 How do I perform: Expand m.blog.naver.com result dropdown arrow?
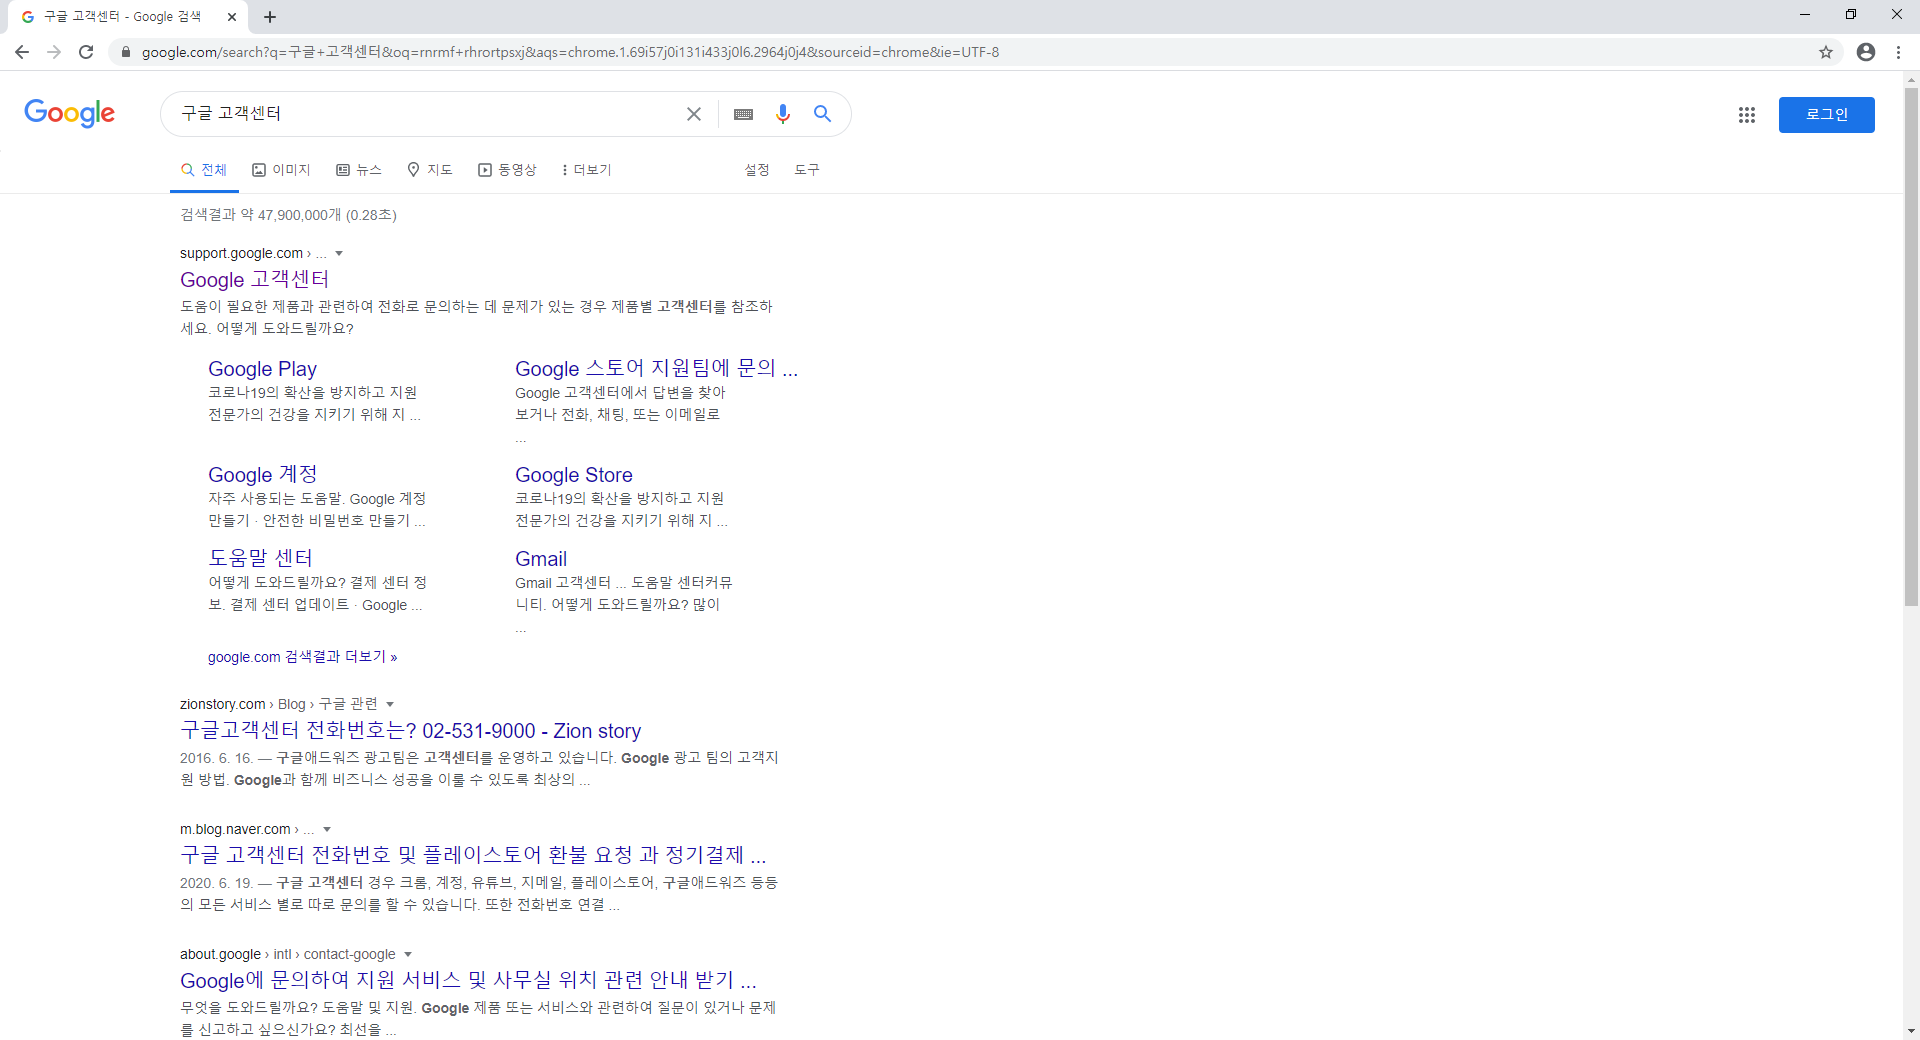pyautogui.click(x=327, y=830)
